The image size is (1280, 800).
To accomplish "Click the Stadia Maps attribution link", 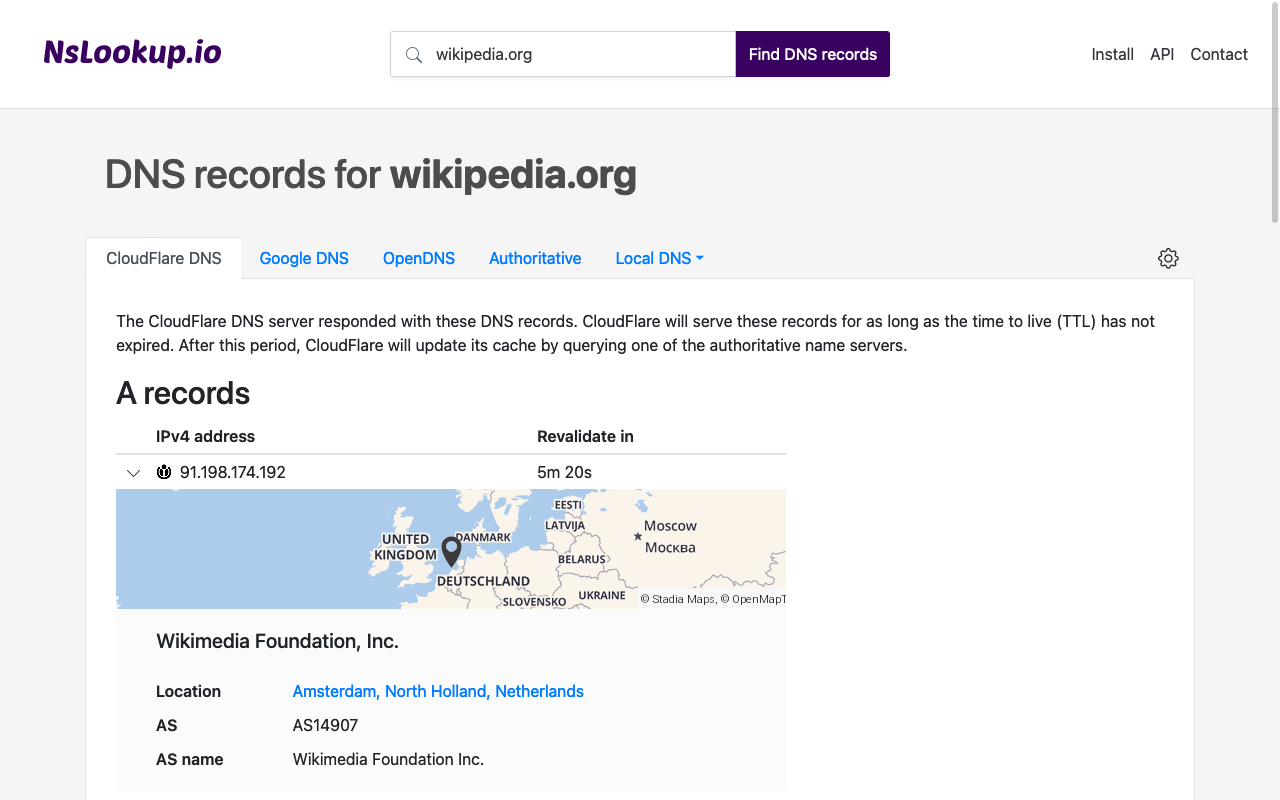I will [687, 598].
